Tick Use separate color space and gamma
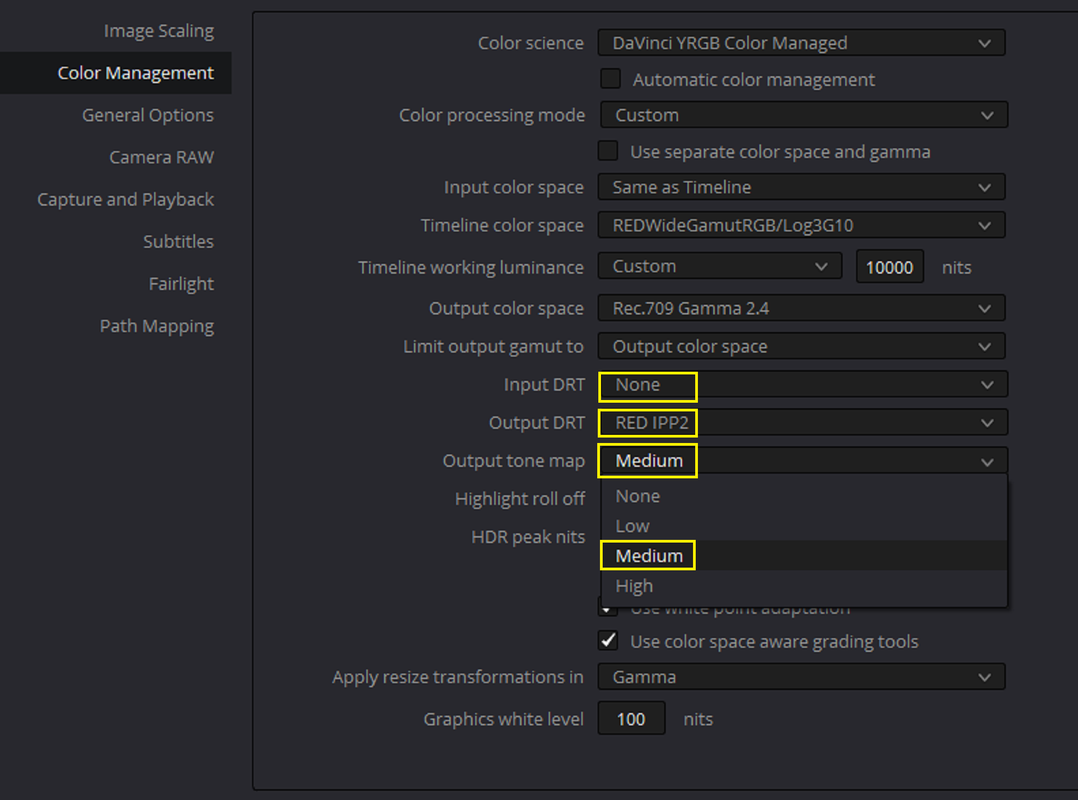 (x=608, y=151)
